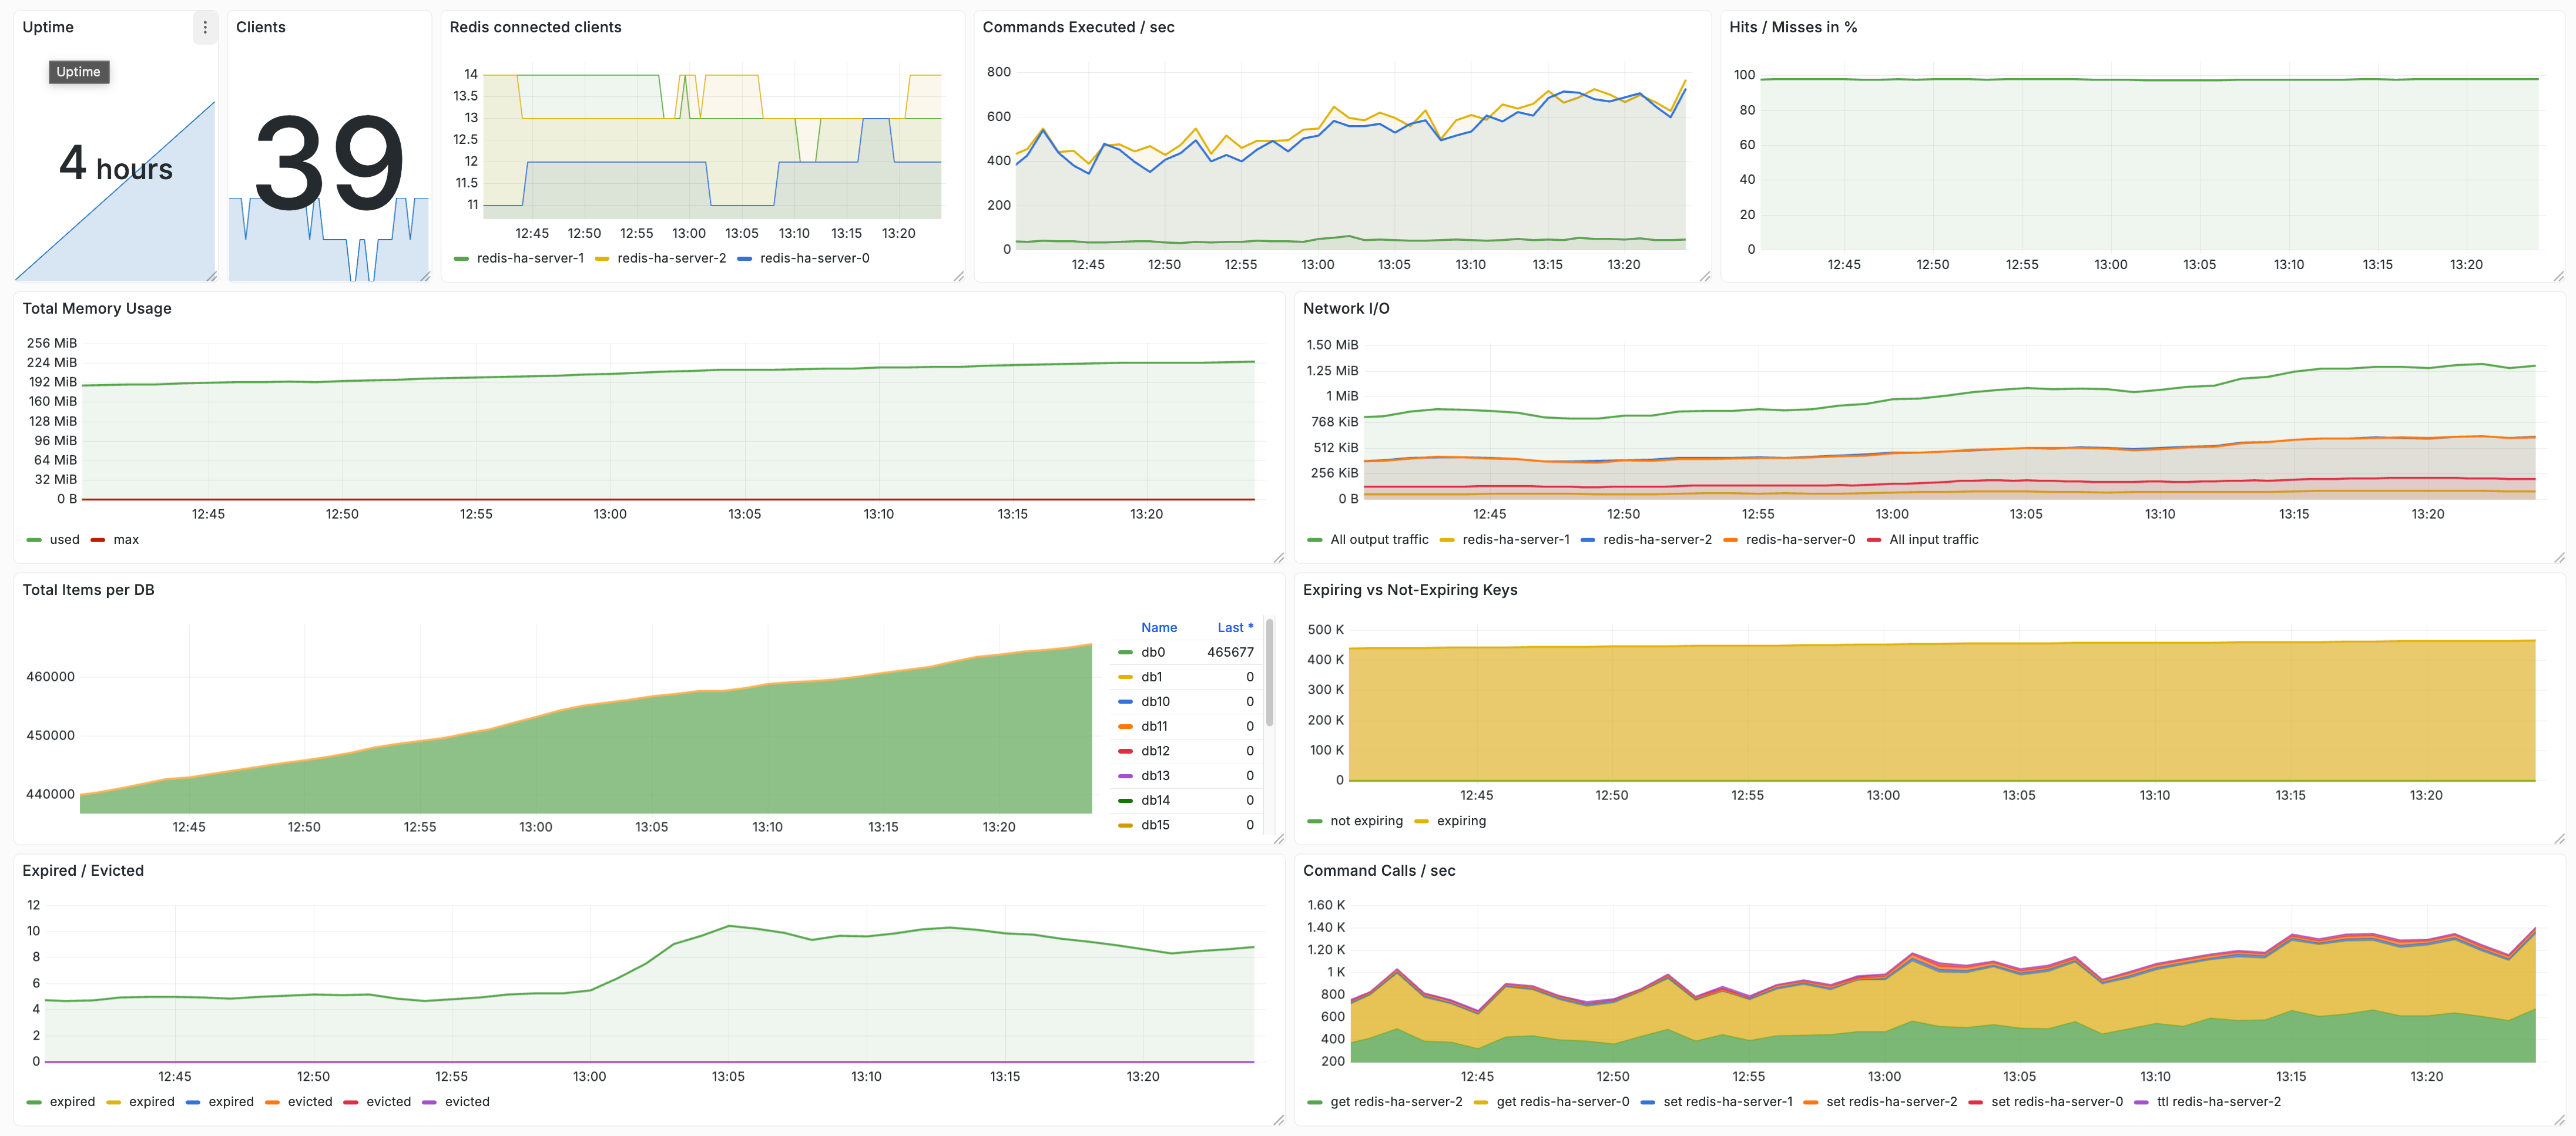Toggle the 'max' series in Total Memory Usage
Image resolution: width=2576 pixels, height=1136 pixels.
125,539
